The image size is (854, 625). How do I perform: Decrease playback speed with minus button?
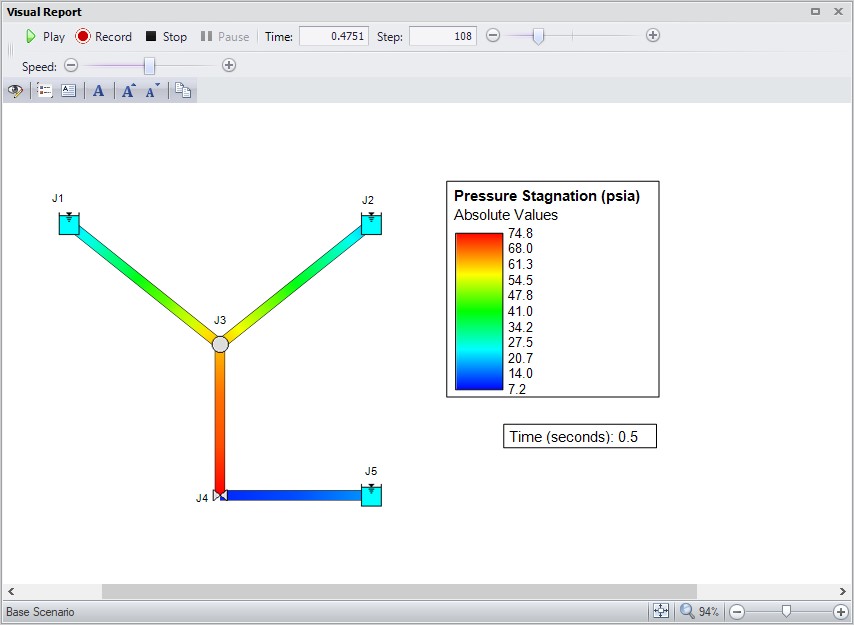click(71, 65)
